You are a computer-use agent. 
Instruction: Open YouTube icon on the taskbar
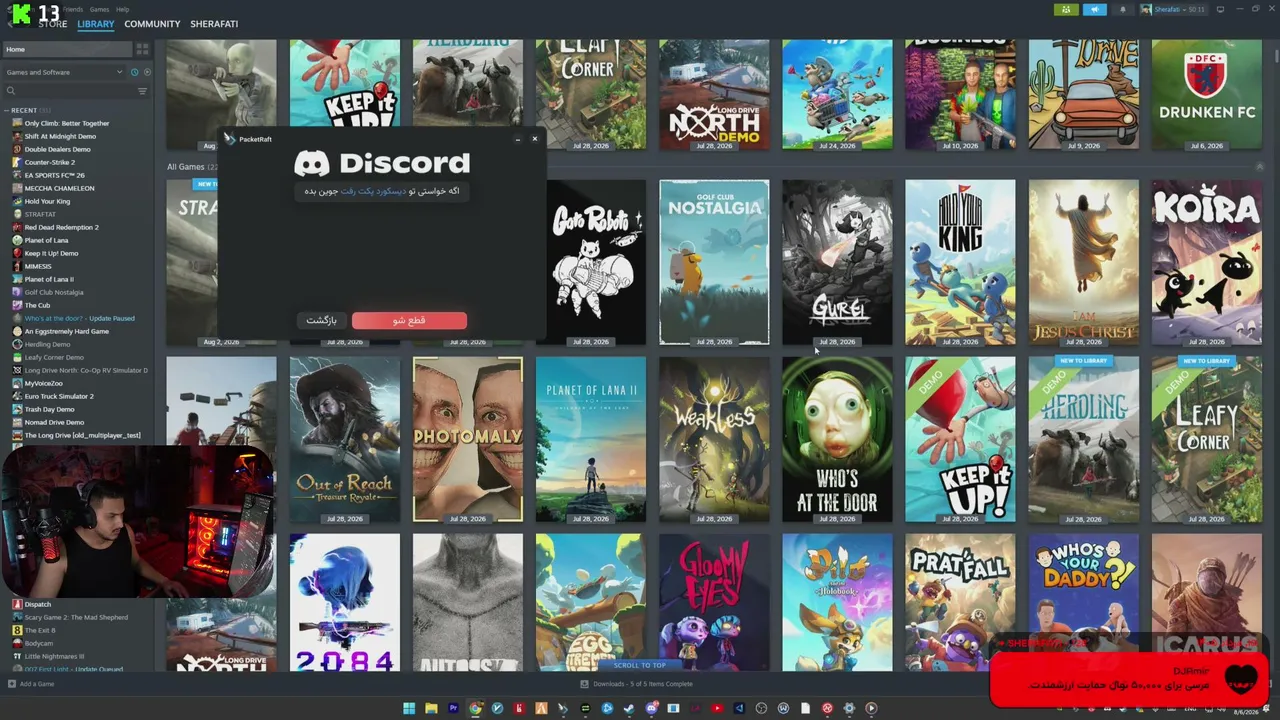[717, 708]
